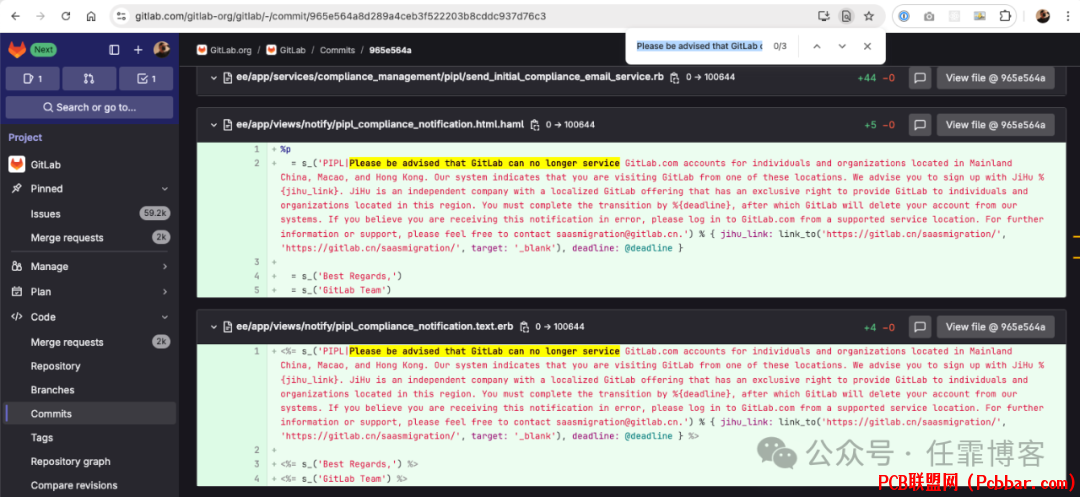1080x497 pixels.
Task: Expand the Manage menu
Action: coord(90,266)
